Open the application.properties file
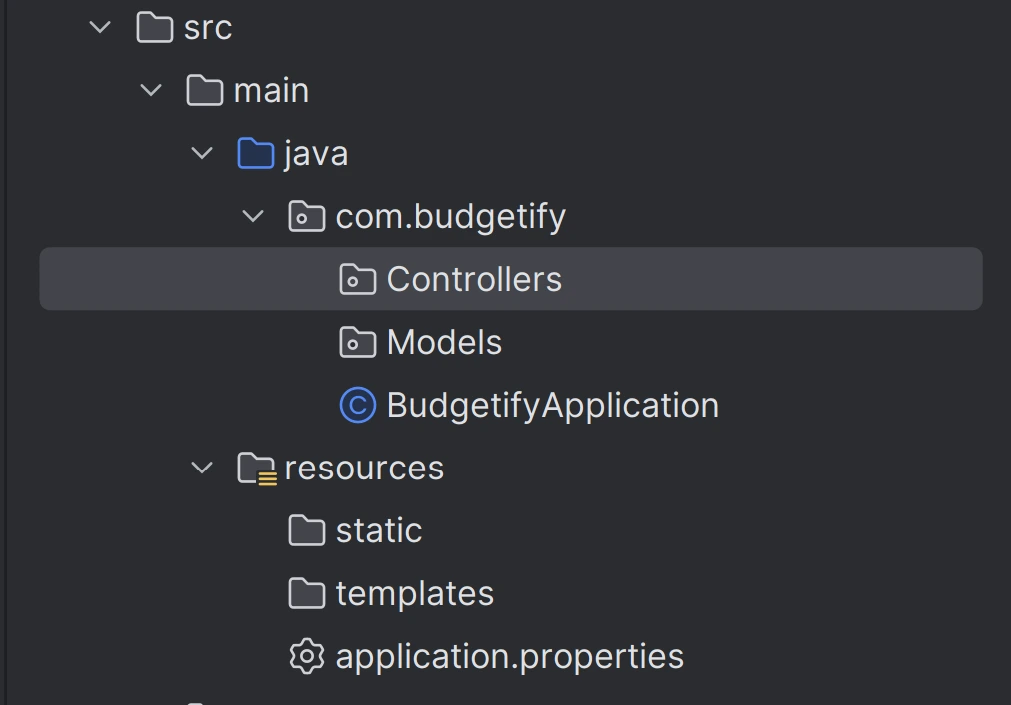The width and height of the screenshot is (1011, 705). 510,656
